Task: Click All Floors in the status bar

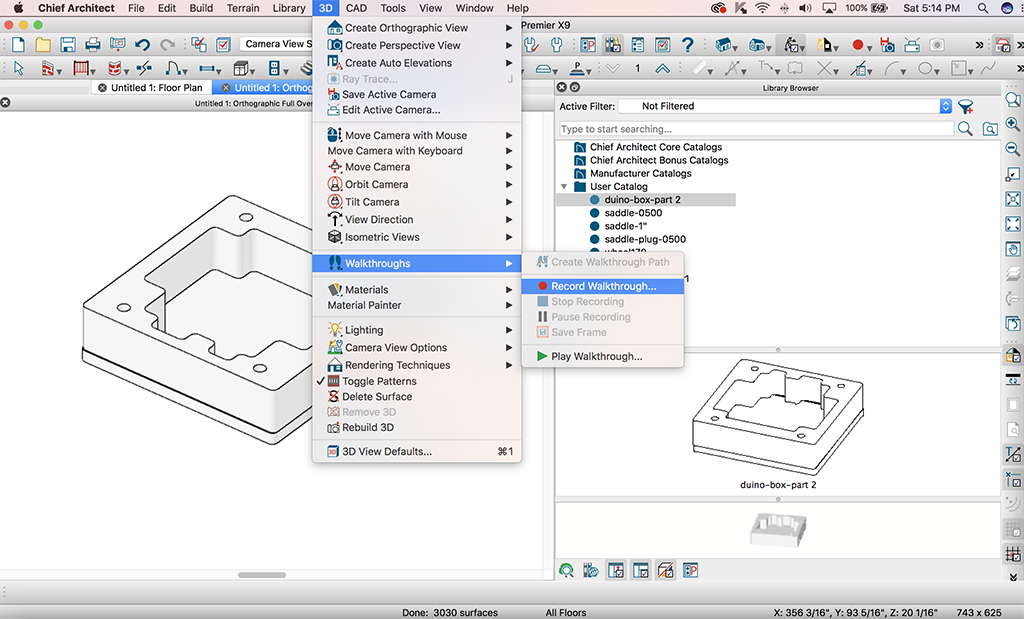Action: click(566, 612)
